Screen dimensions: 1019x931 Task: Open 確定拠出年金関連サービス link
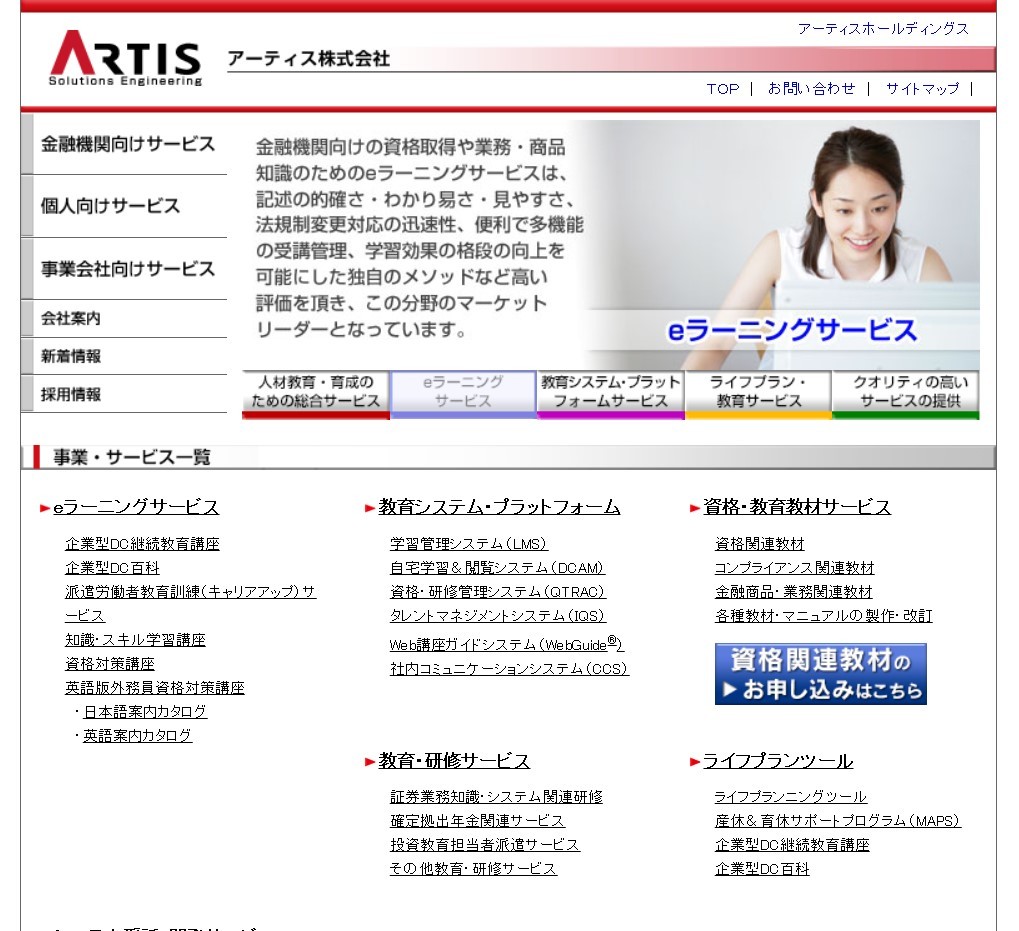[478, 821]
